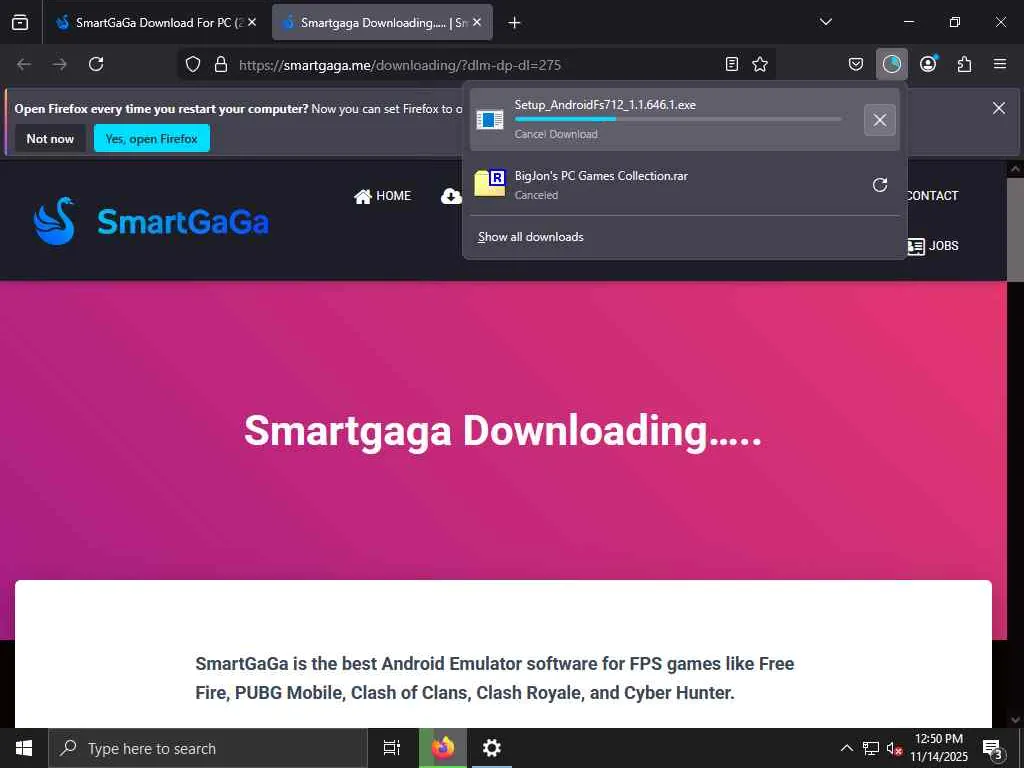Switch to SmartGaGa Download For PC tab
Screen dimensions: 1024x768
pos(155,23)
